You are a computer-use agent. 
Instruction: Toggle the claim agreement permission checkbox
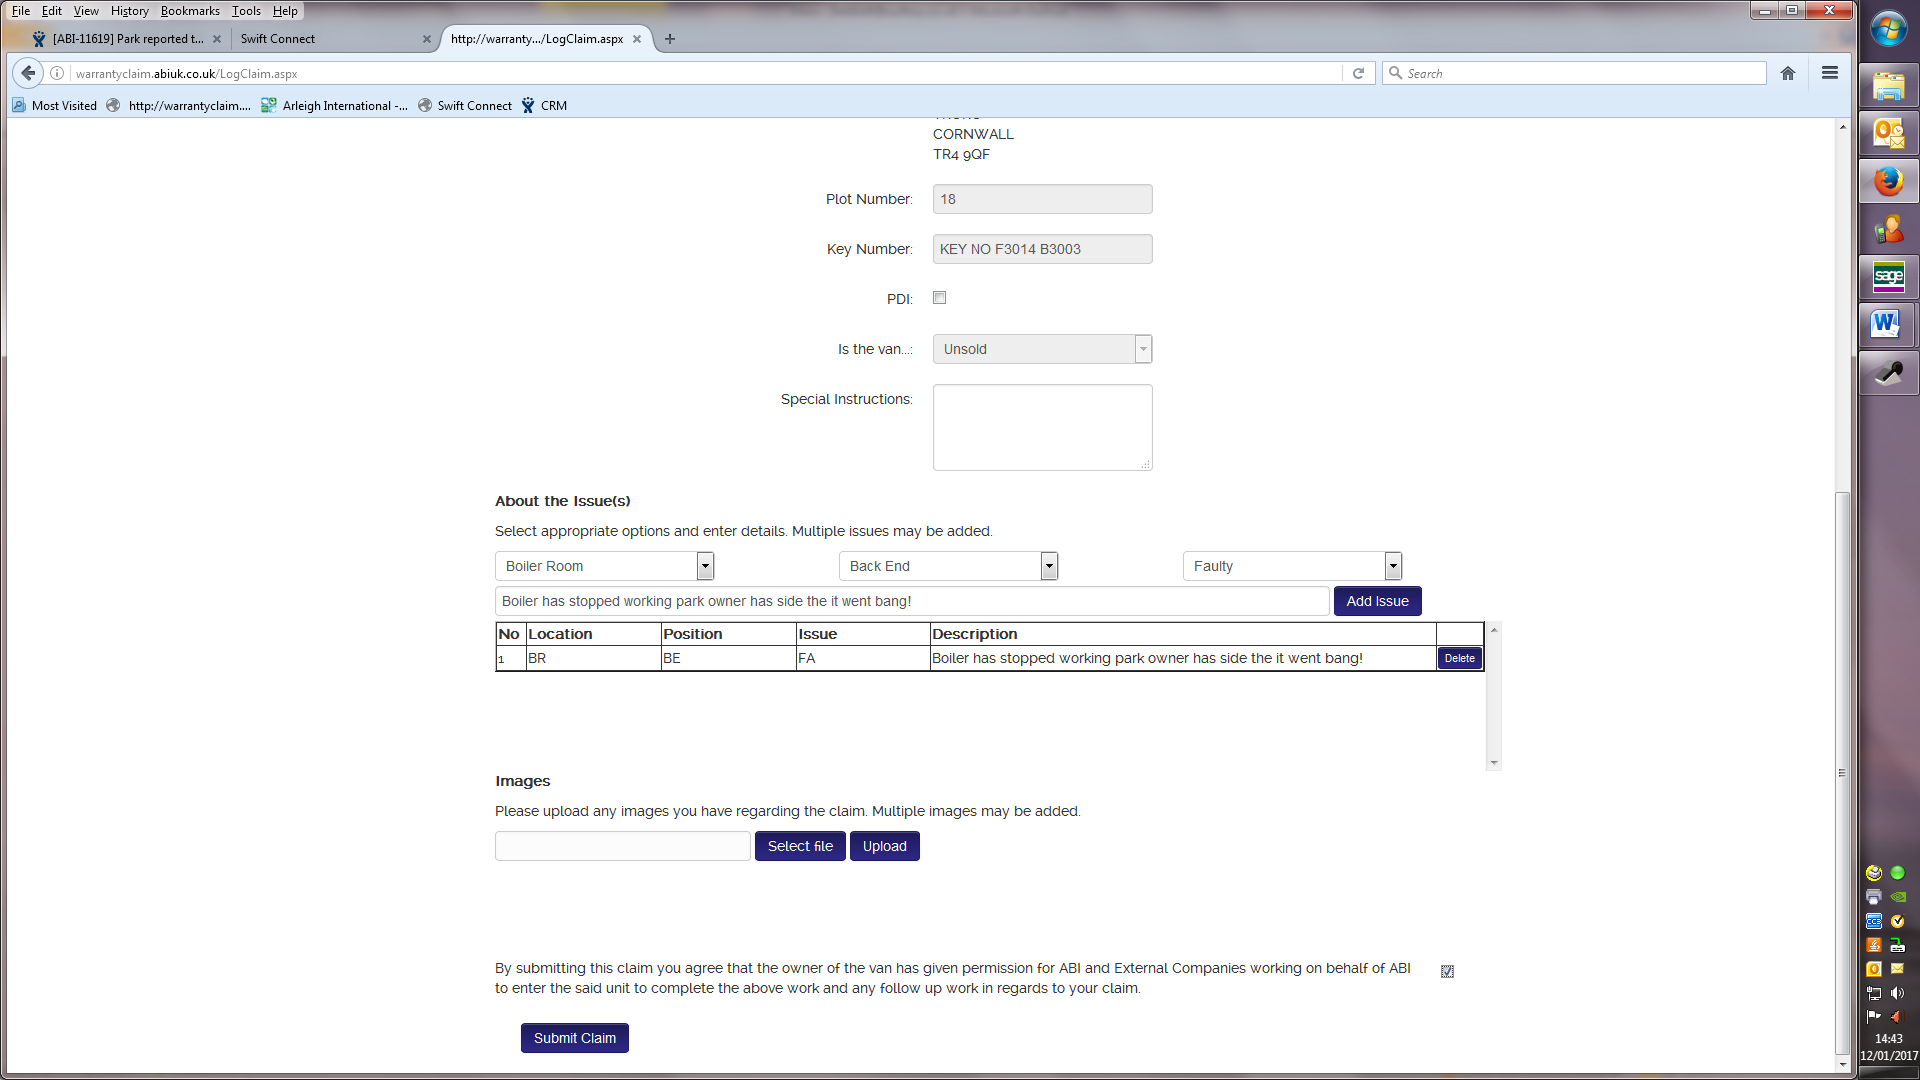(x=1447, y=971)
